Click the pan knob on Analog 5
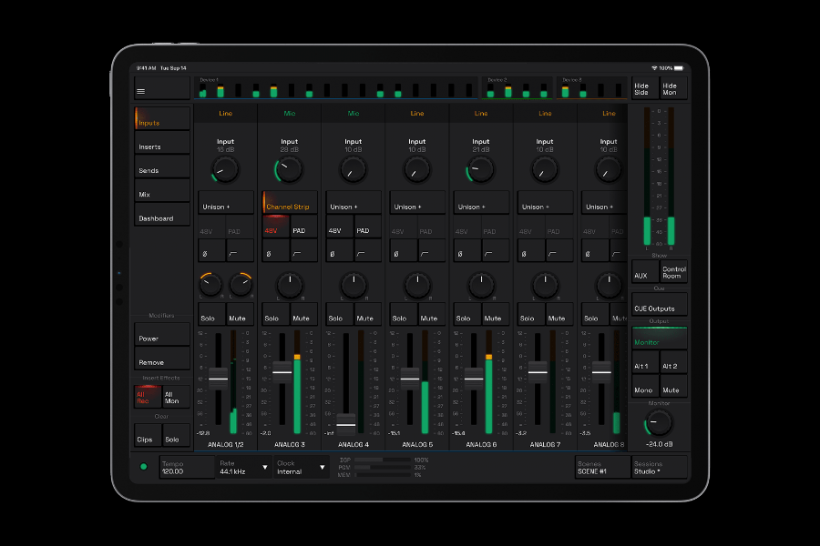 point(417,285)
